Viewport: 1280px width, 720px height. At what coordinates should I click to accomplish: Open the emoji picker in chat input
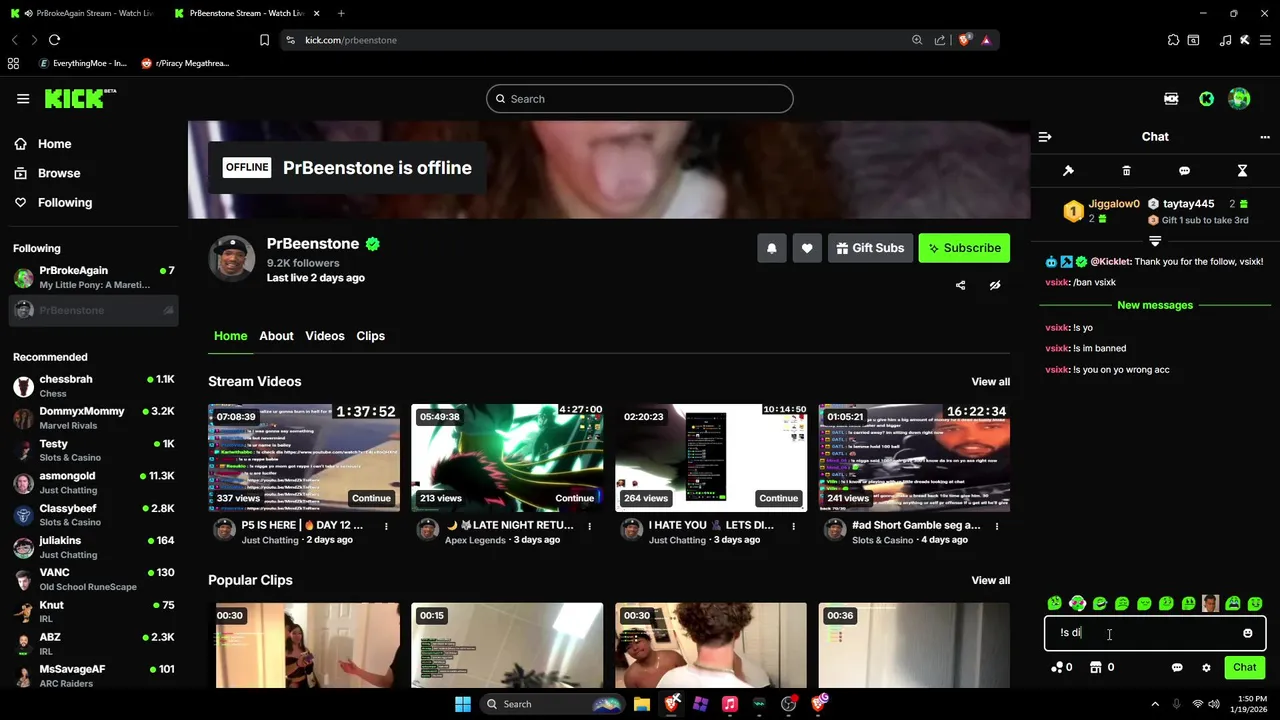point(1247,633)
